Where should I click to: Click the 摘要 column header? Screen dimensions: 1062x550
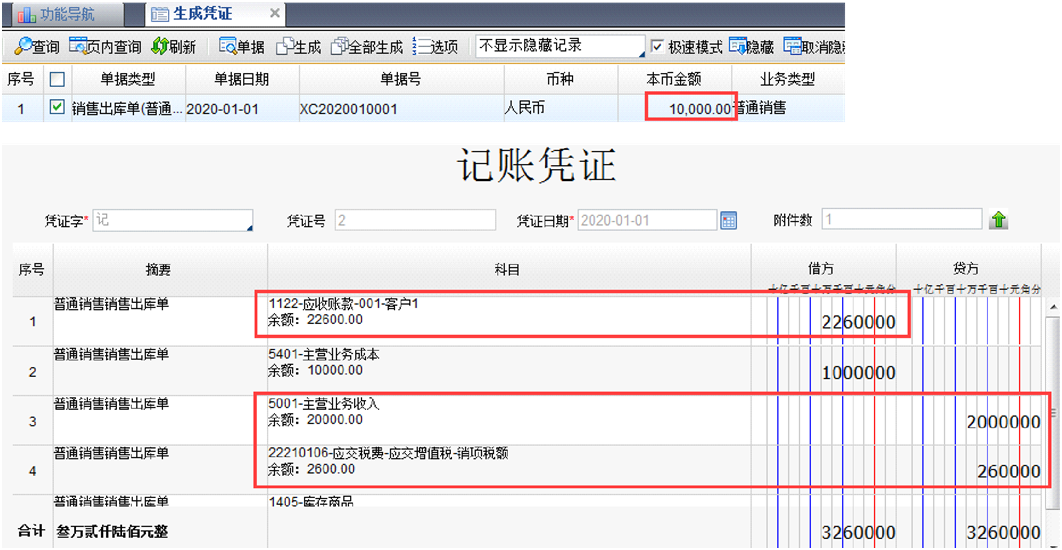(161, 270)
